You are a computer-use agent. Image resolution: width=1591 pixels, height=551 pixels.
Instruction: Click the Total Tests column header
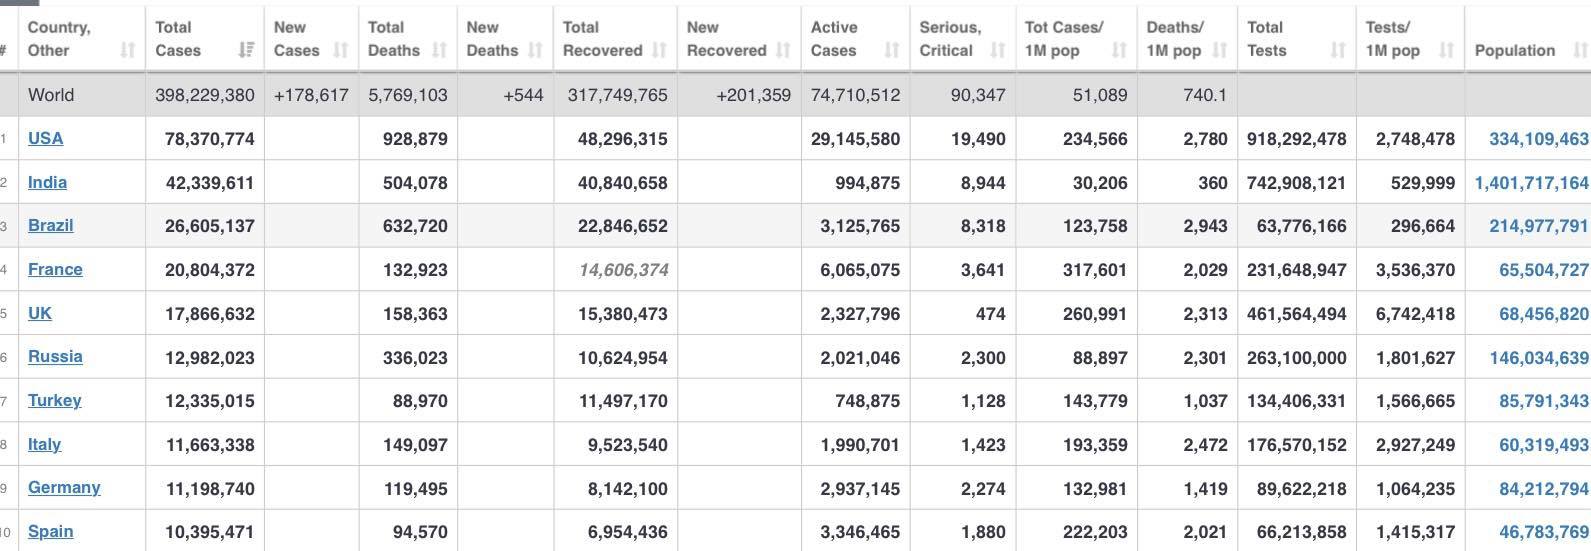click(x=1297, y=39)
